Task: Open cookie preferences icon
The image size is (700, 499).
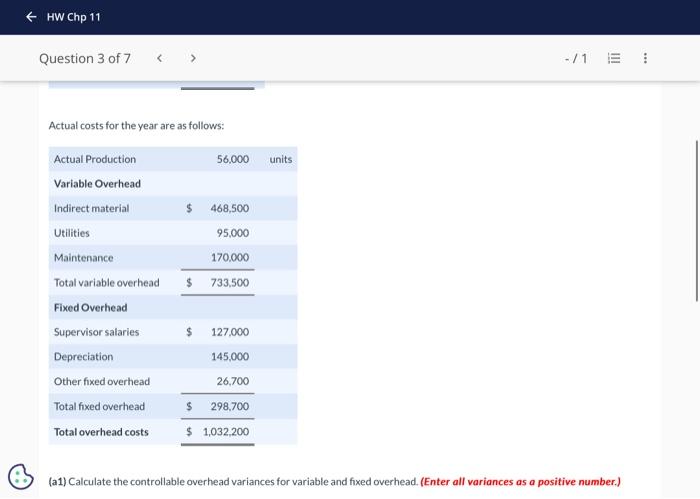Action: [x=21, y=477]
